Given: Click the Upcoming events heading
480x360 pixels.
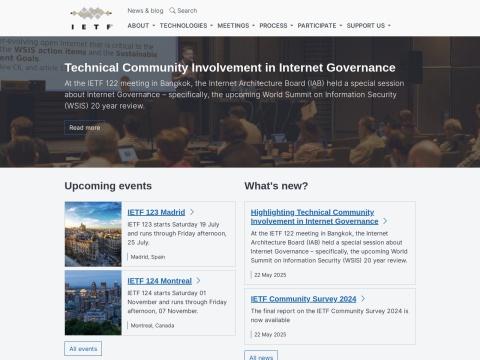Looking at the screenshot, I should coord(108,186).
